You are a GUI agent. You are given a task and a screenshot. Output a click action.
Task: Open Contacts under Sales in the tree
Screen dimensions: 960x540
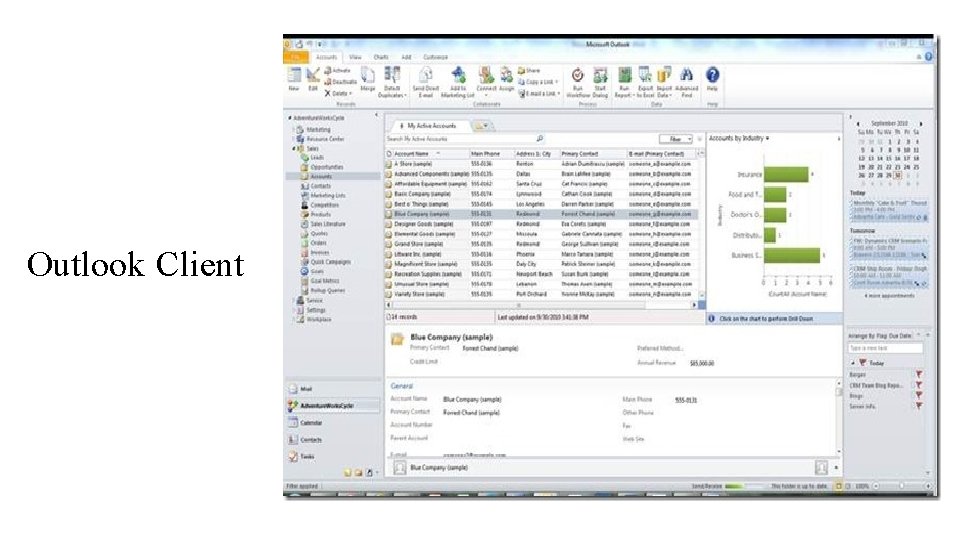[x=316, y=186]
